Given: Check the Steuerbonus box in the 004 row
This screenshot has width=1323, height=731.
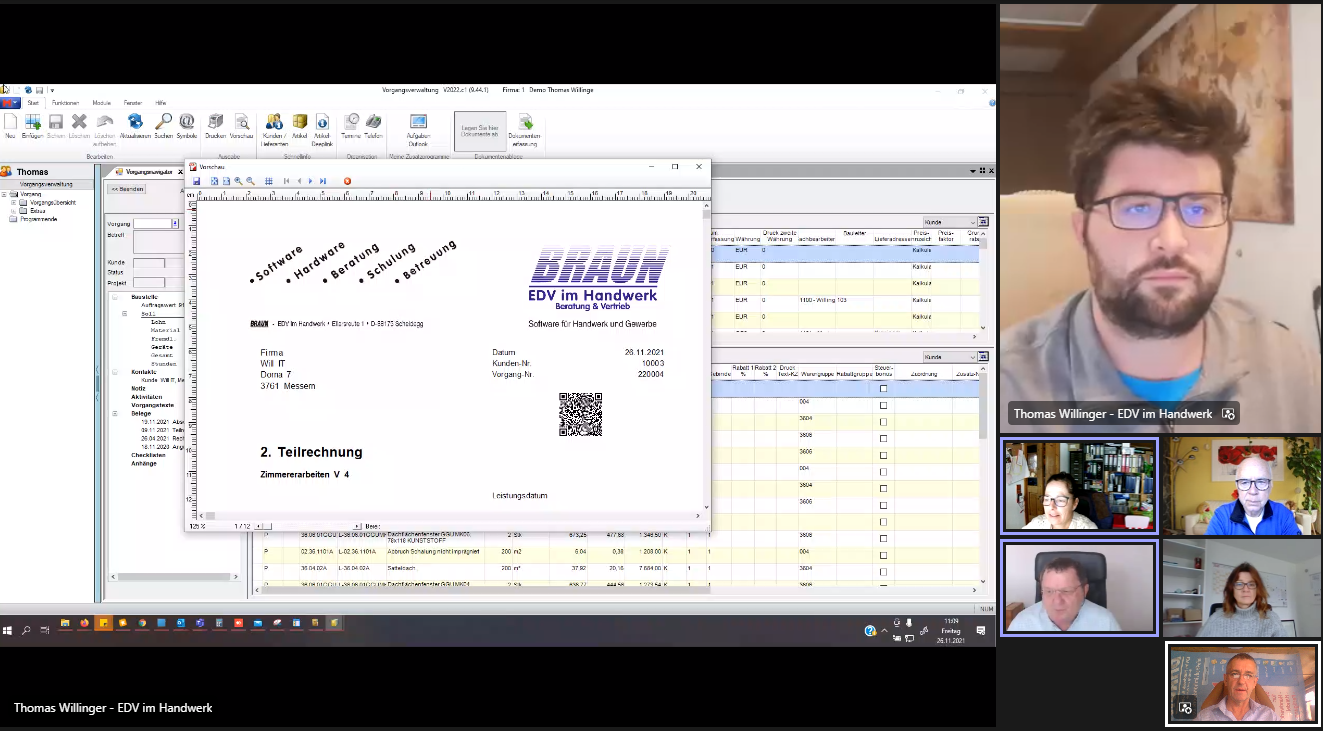Looking at the screenshot, I should [x=883, y=405].
